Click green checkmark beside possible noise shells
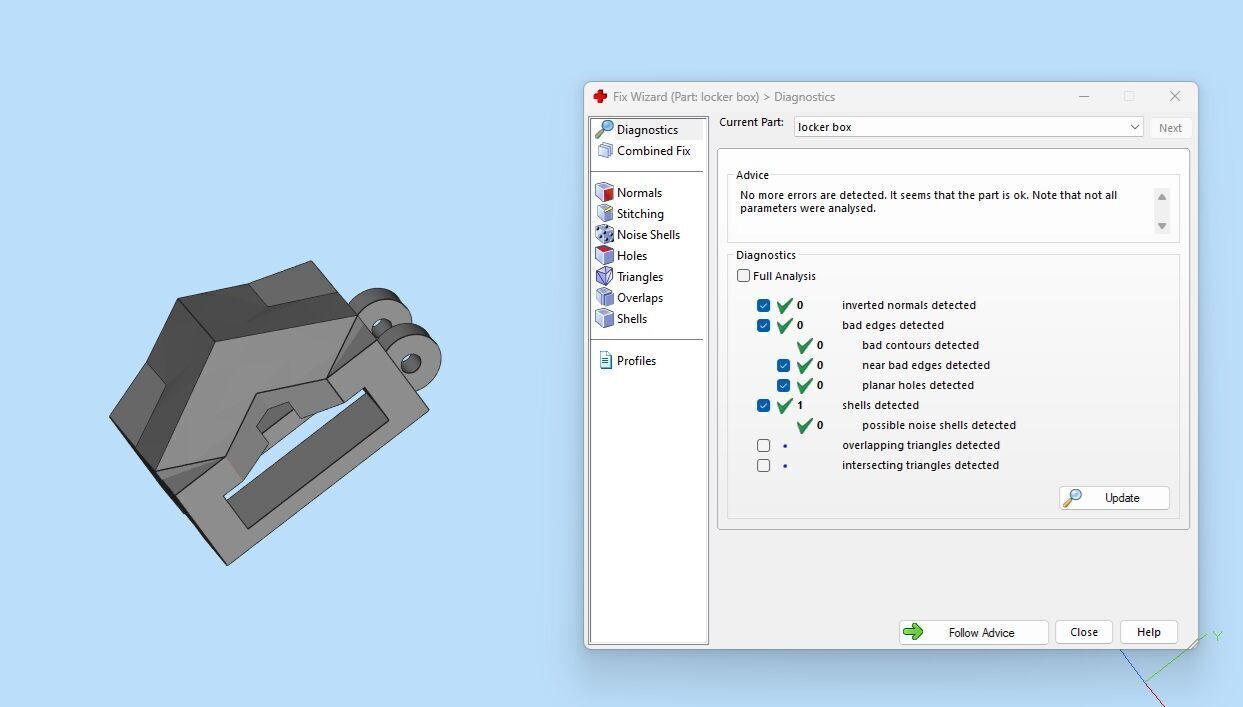1243x707 pixels. pos(805,425)
